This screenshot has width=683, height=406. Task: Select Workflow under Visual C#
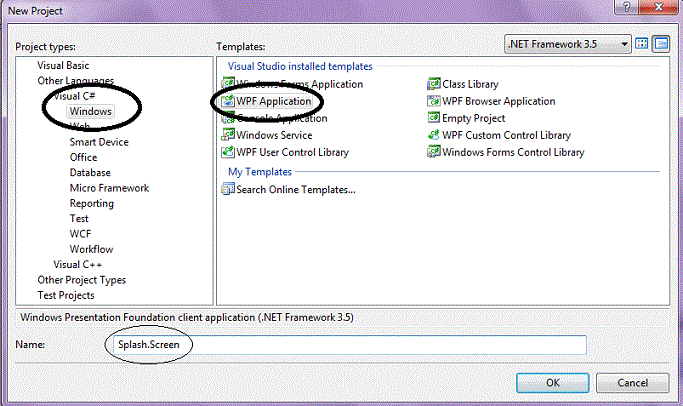[x=91, y=249]
